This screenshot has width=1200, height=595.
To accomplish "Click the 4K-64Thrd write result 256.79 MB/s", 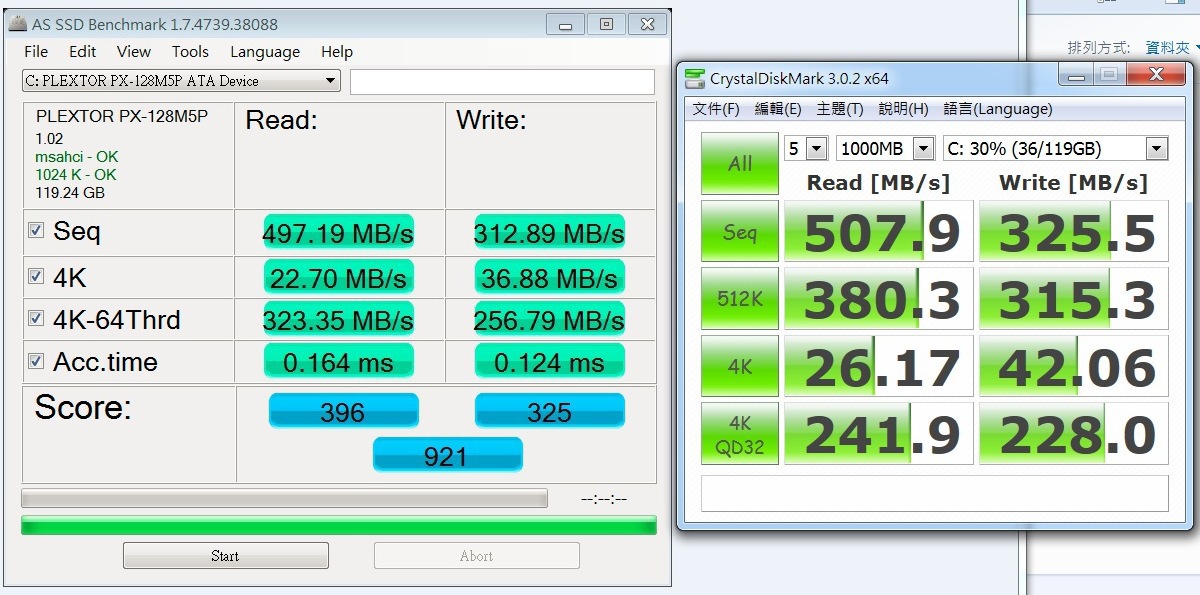I will point(550,320).
